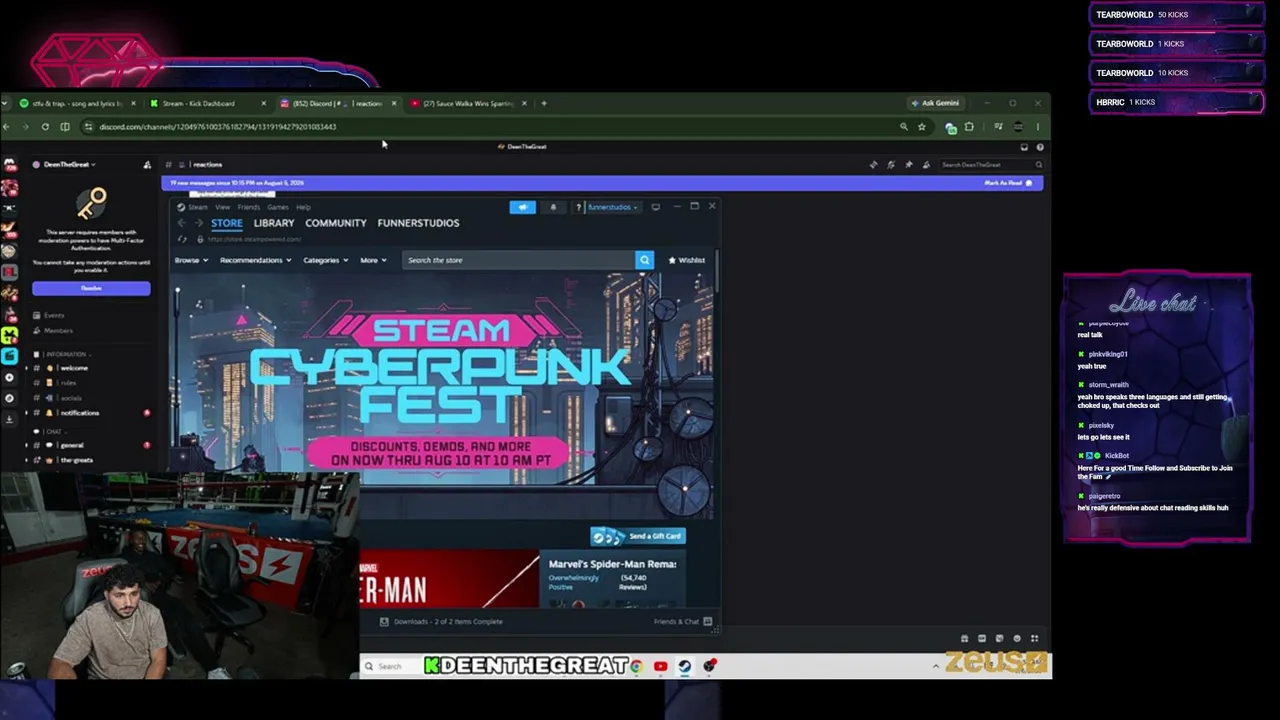The height and width of the screenshot is (720, 1280).
Task: Switch to Steam COMMUNITY tab
Action: (336, 223)
